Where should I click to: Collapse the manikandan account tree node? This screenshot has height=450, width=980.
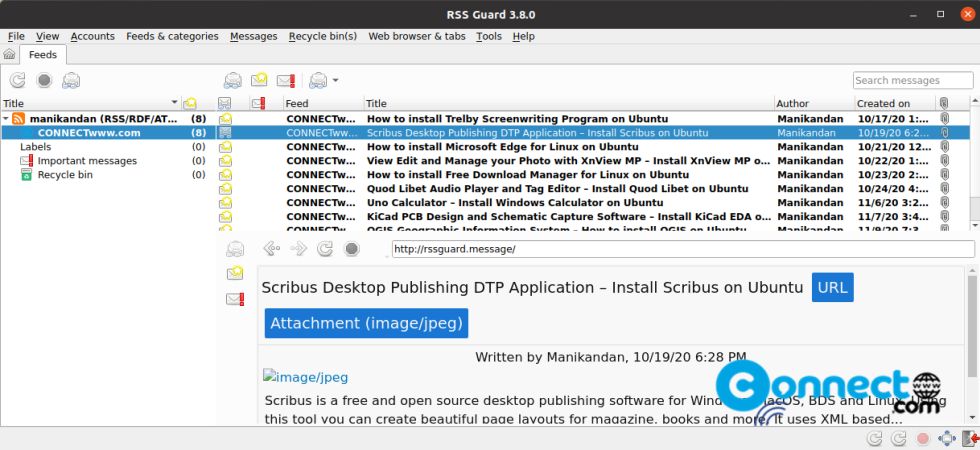tap(6, 119)
